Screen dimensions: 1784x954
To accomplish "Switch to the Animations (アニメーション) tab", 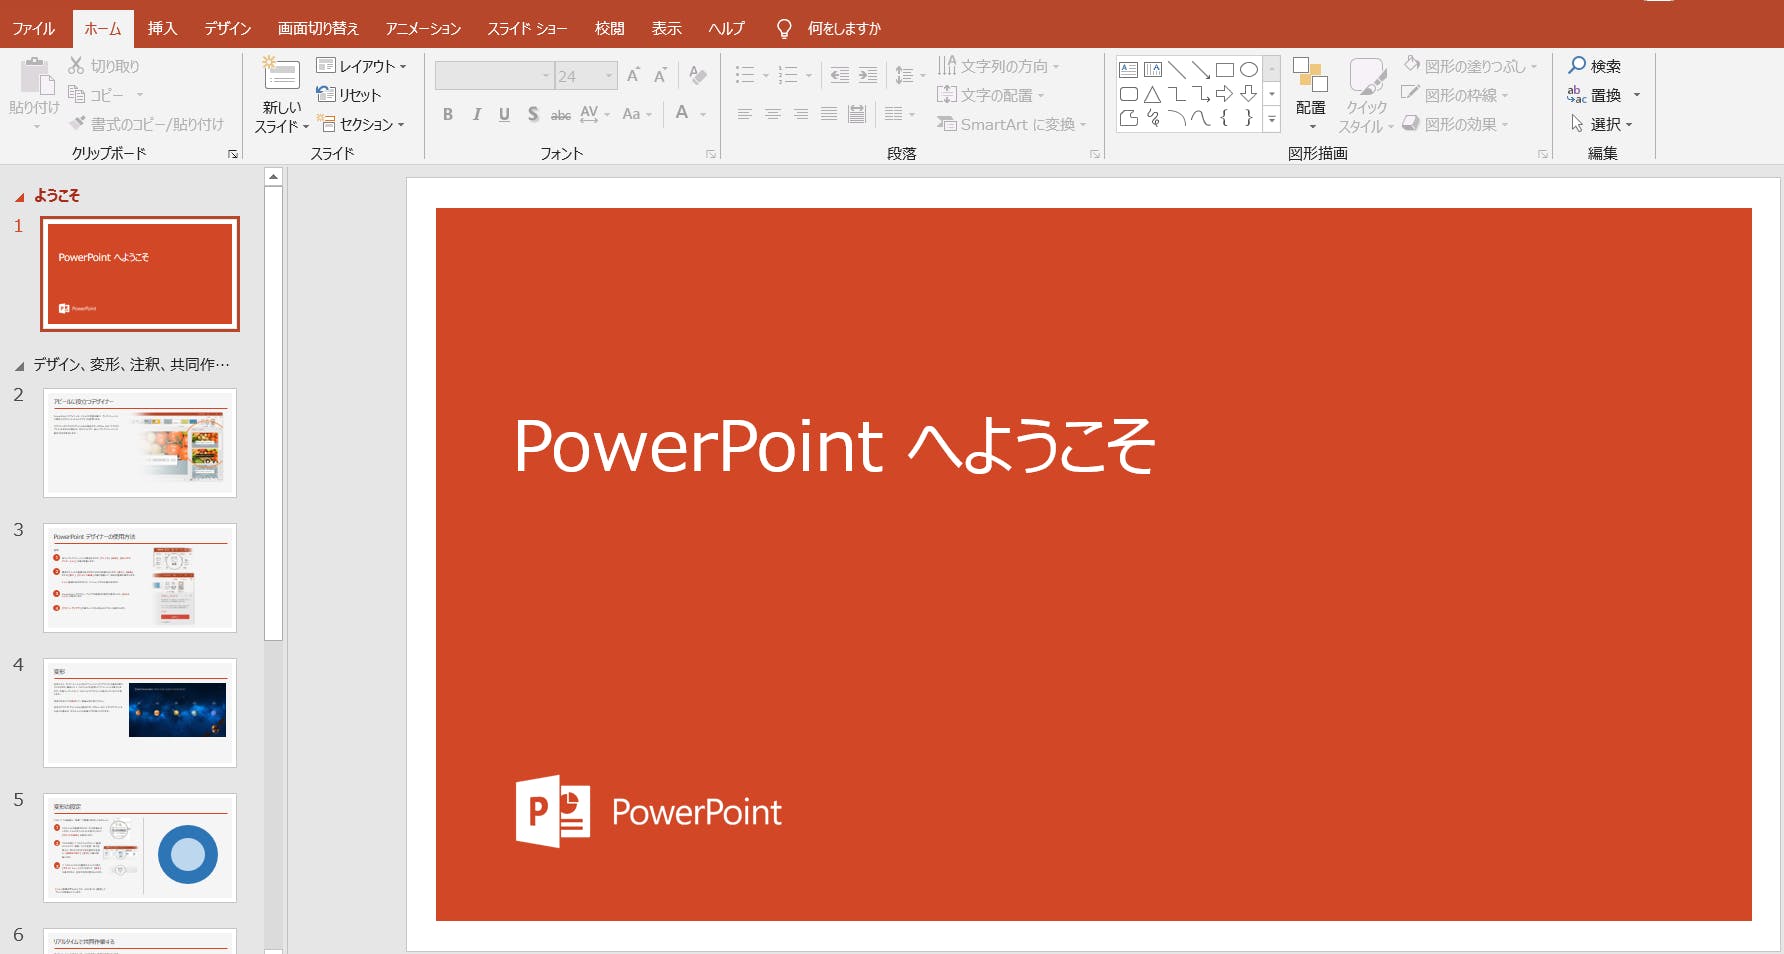I will (x=423, y=28).
